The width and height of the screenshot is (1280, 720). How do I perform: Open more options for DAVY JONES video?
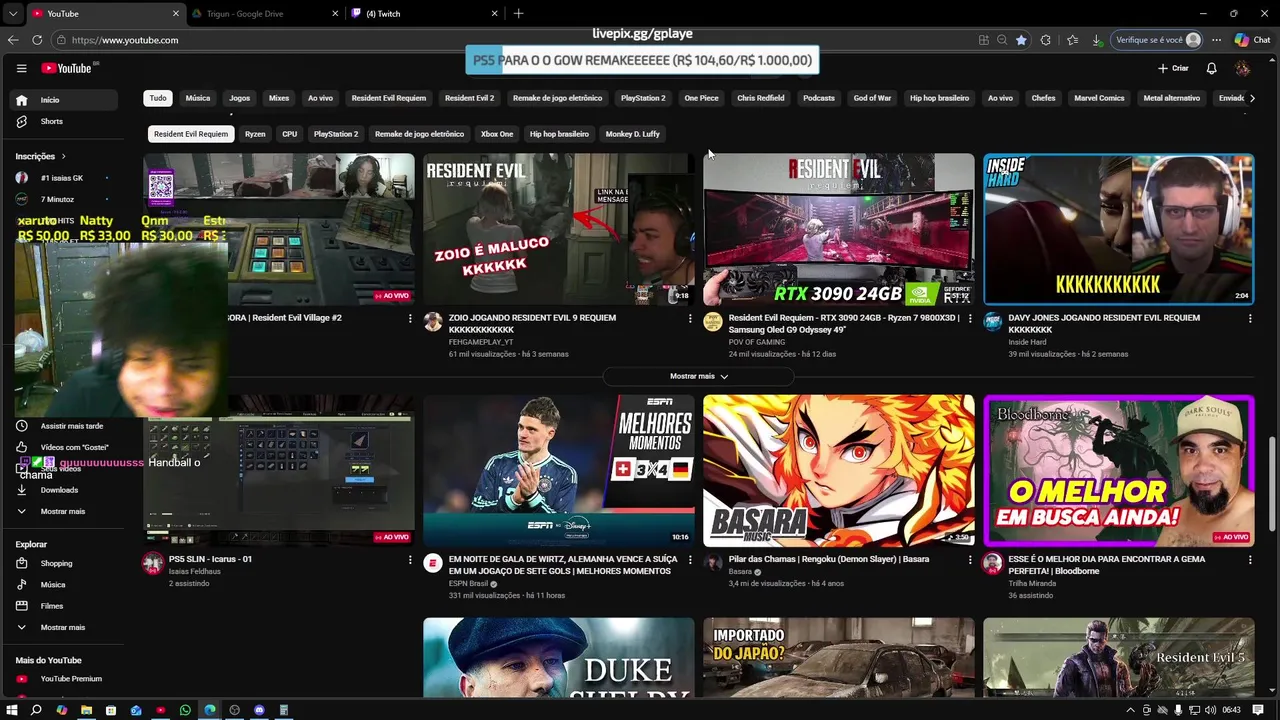[x=1250, y=318]
